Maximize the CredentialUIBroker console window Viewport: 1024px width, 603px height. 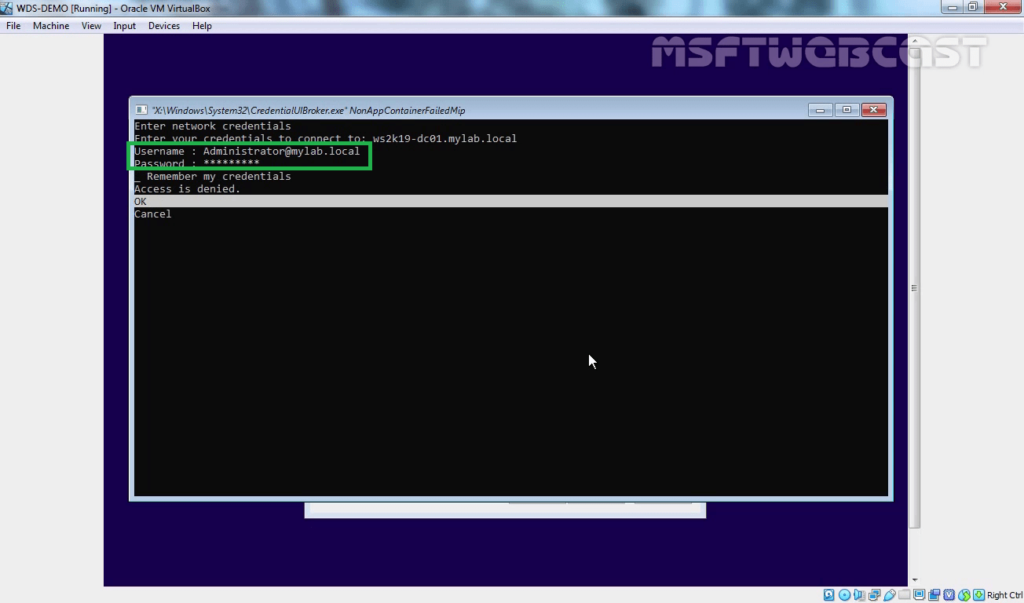[x=846, y=110]
